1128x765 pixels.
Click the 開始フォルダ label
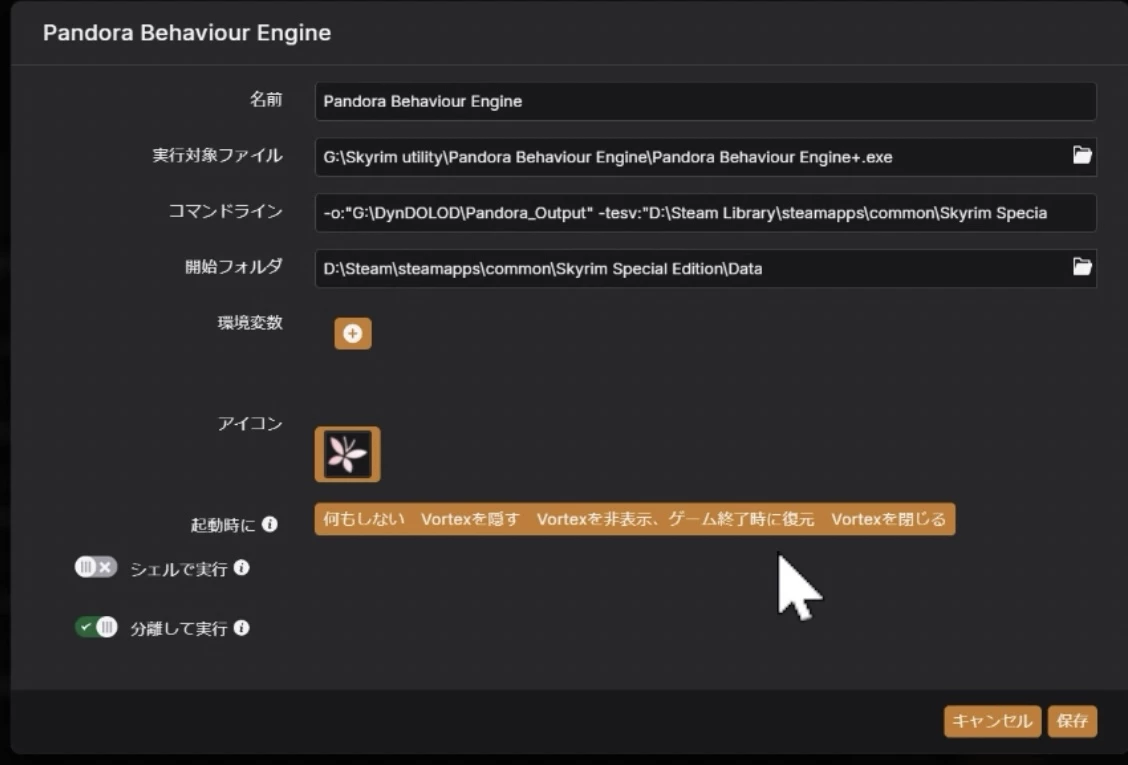[x=234, y=267]
